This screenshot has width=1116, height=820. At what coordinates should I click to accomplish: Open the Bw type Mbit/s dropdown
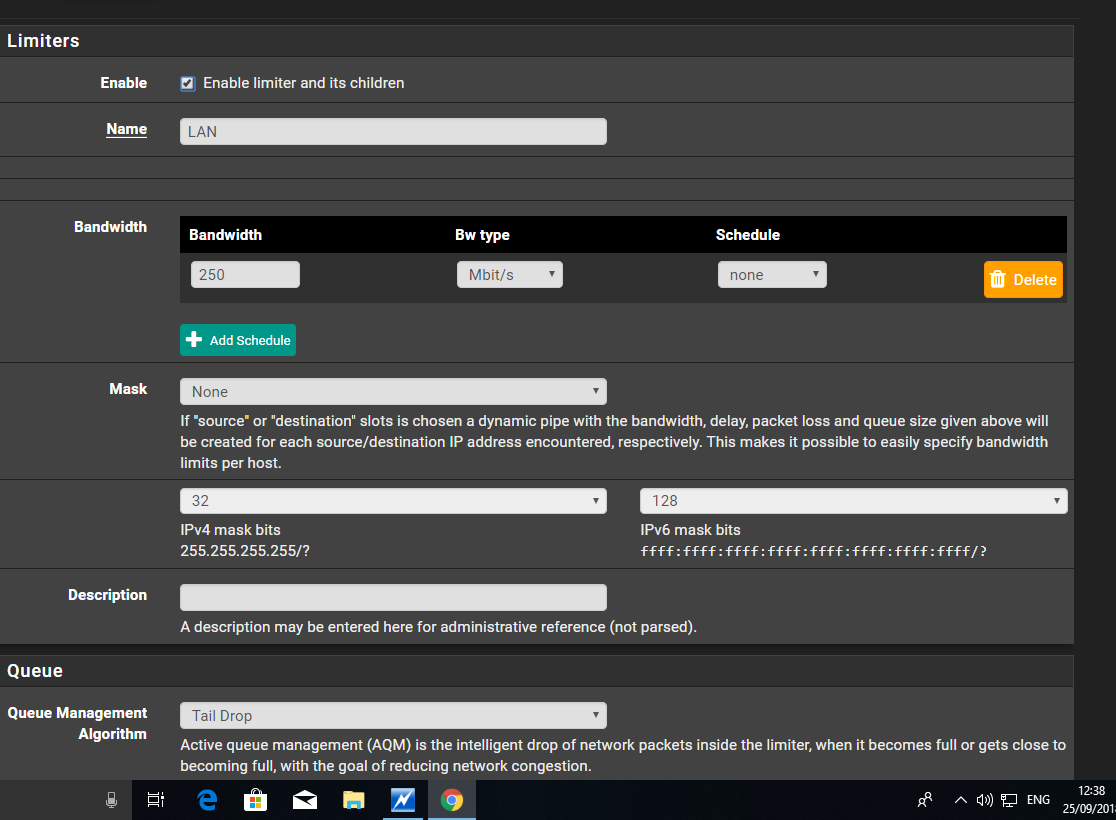coord(509,275)
